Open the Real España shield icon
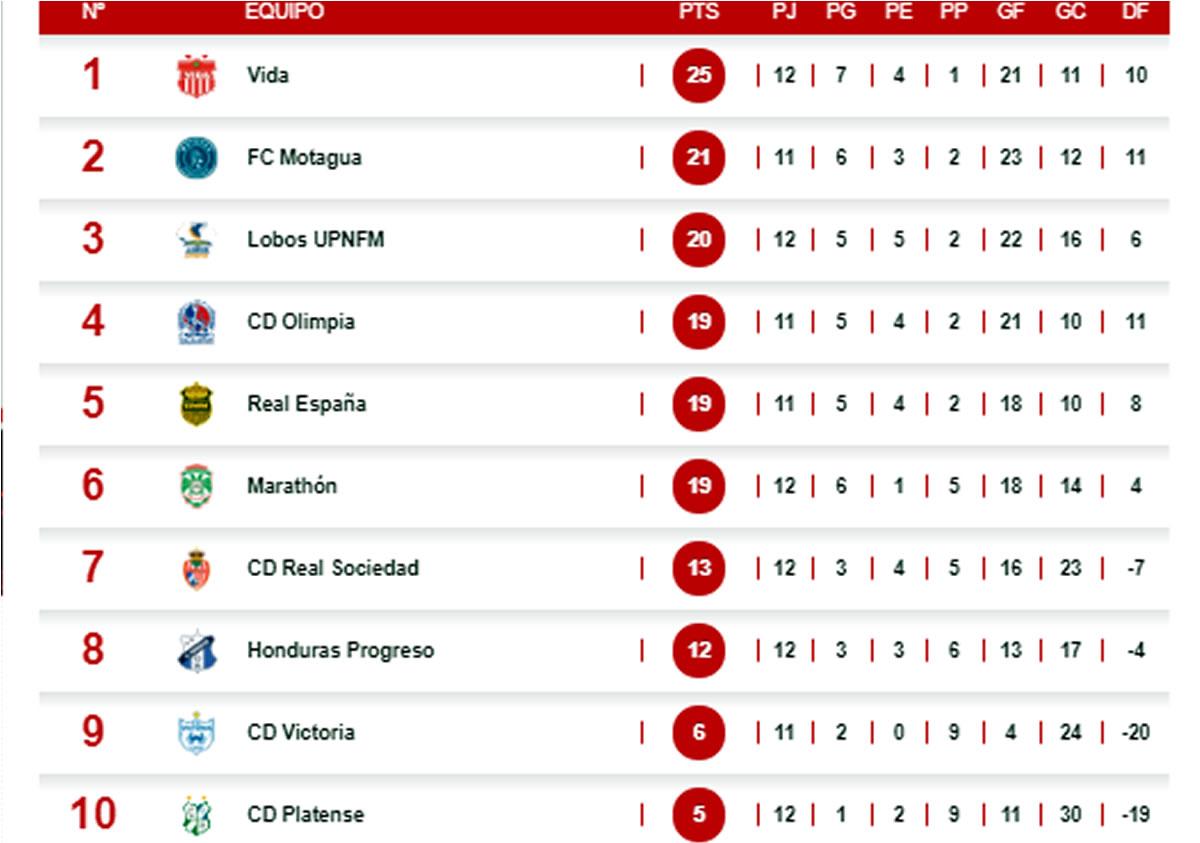This screenshot has height=843, width=1200. coord(196,404)
